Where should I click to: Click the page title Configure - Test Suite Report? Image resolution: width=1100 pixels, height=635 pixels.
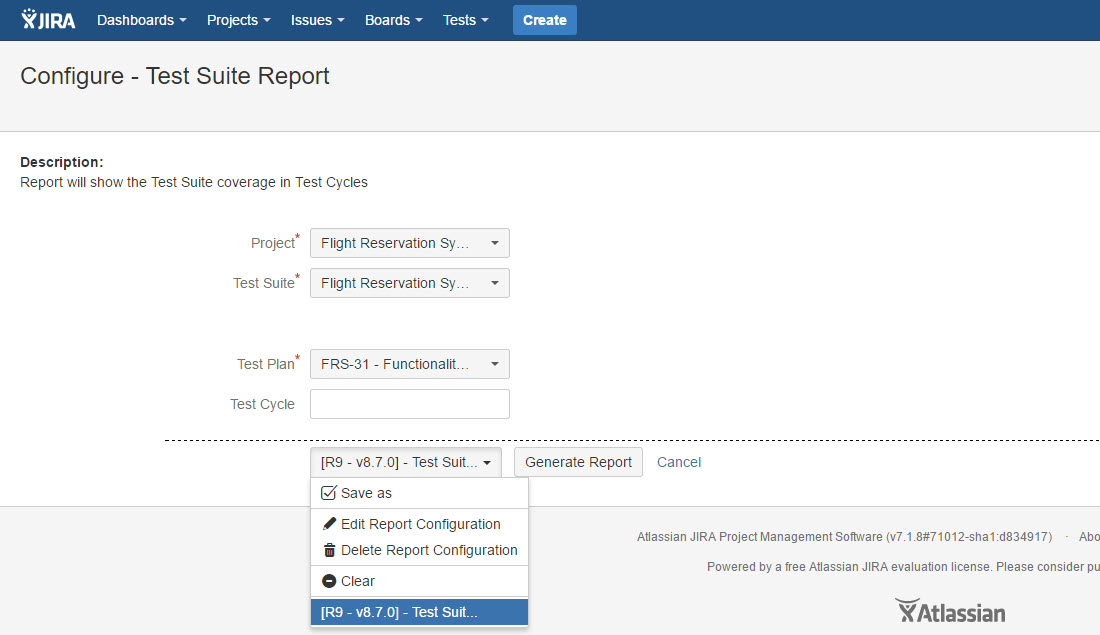tap(175, 76)
